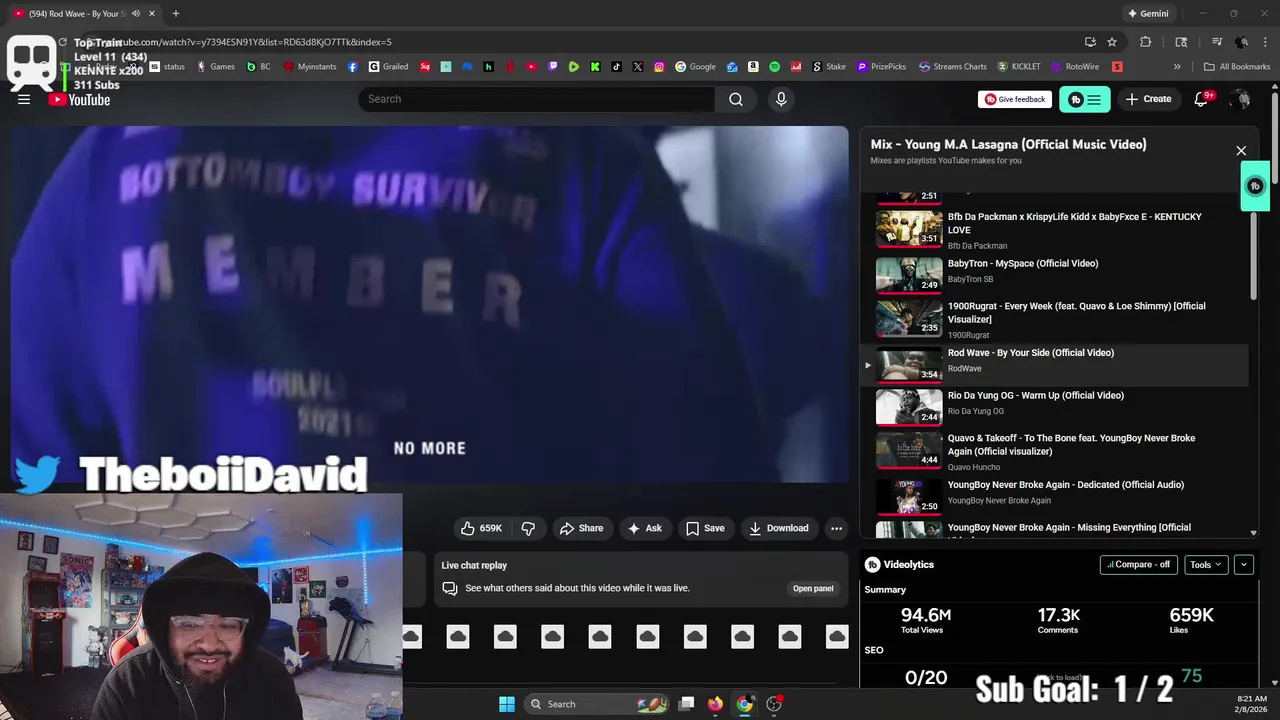This screenshot has width=1280, height=720.
Task: Open Firefox from the taskbar
Action: 715,704
